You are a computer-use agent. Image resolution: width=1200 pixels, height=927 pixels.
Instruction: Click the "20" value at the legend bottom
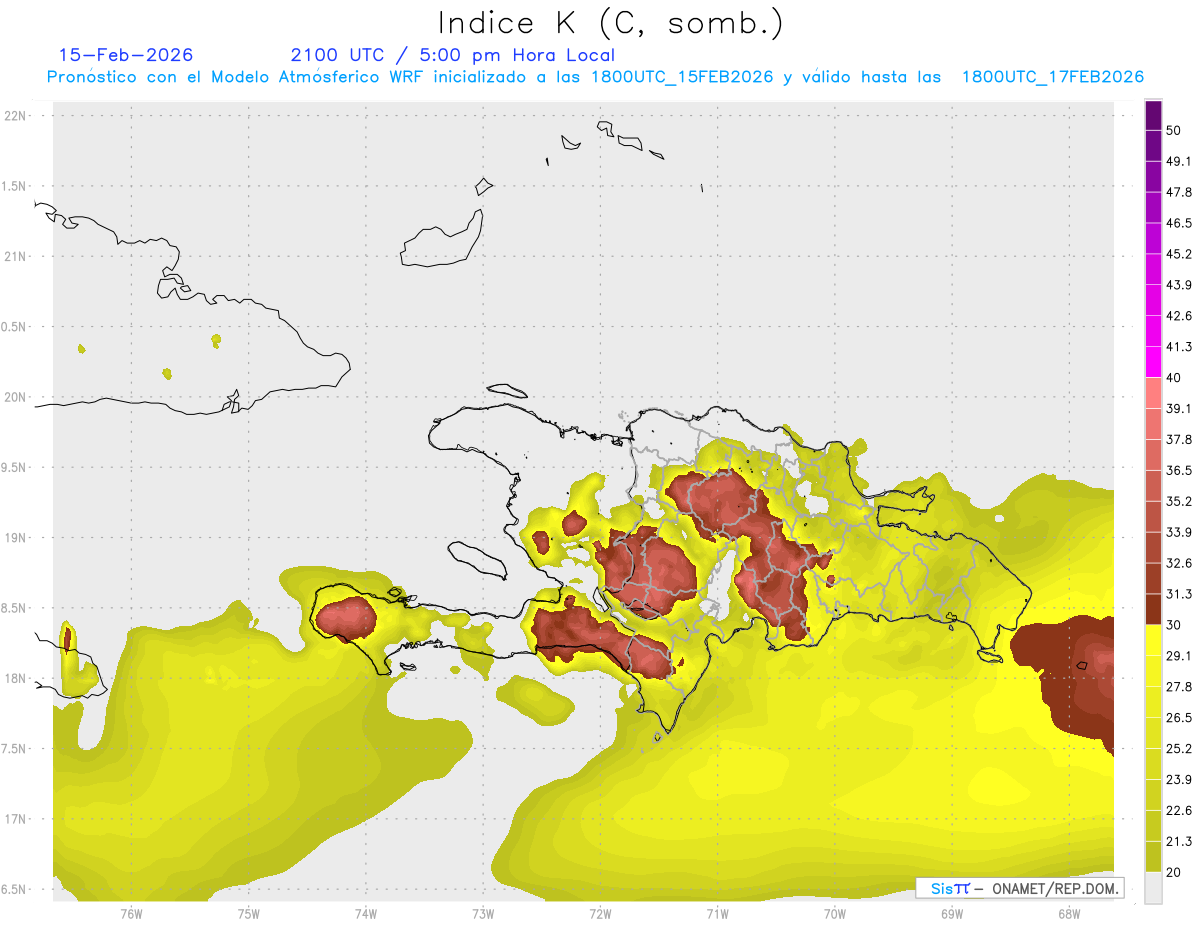[x=1174, y=873]
